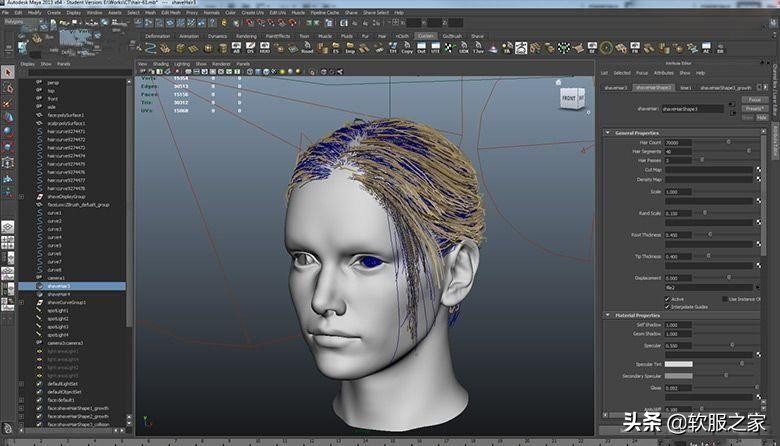
Task: Open the Shave menu in menu bar
Action: click(x=351, y=12)
